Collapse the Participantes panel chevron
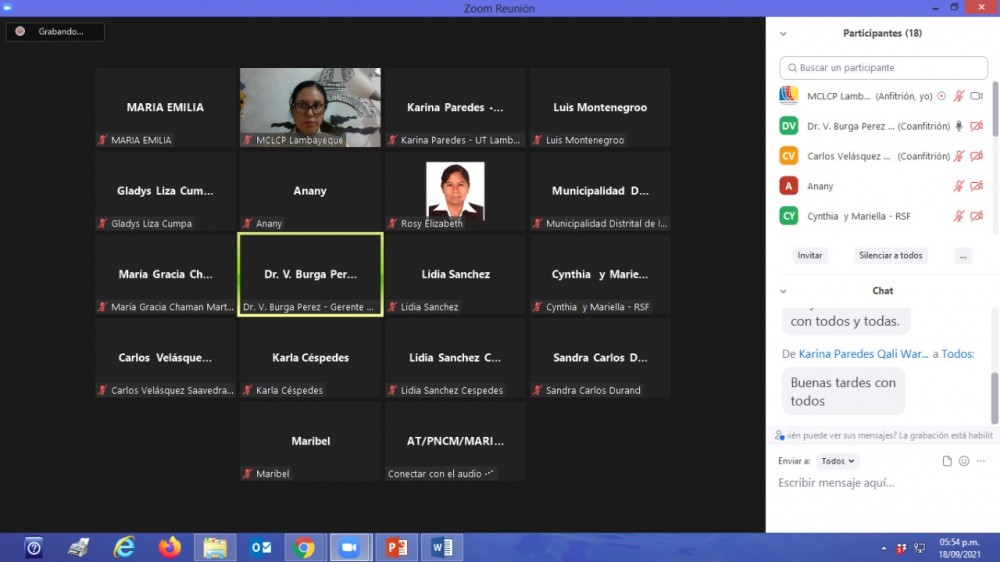Viewport: 1000px width, 562px height. (783, 33)
